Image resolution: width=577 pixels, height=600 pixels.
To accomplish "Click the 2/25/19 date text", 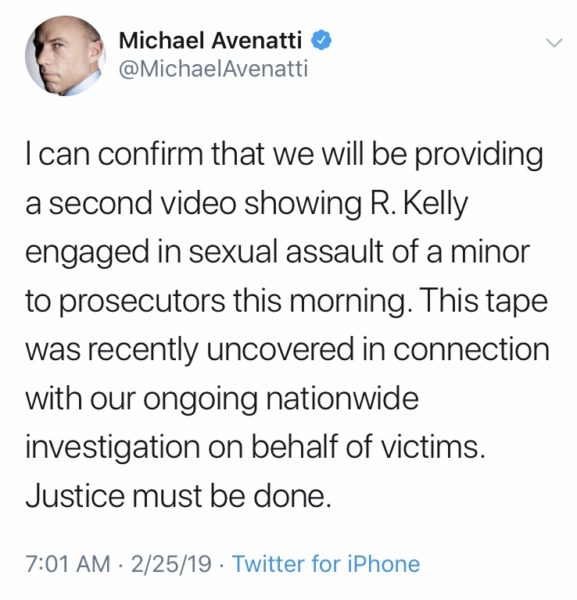I will 171,564.
